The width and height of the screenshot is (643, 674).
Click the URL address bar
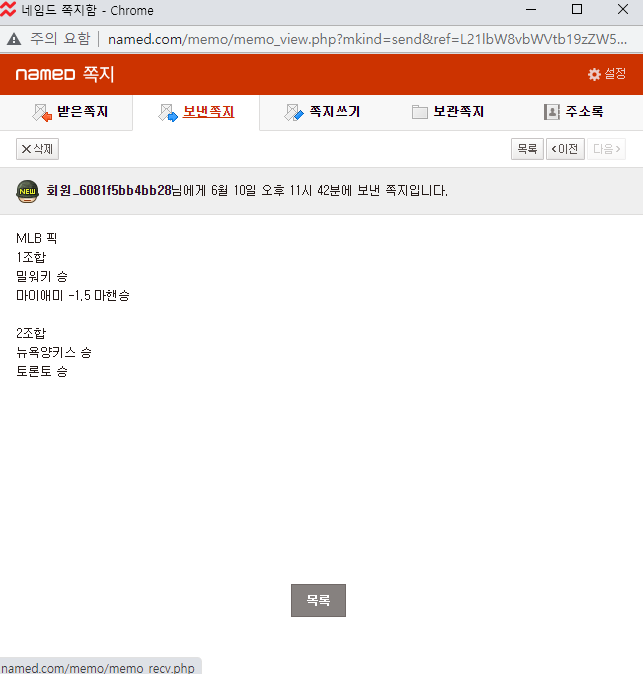tap(367, 39)
